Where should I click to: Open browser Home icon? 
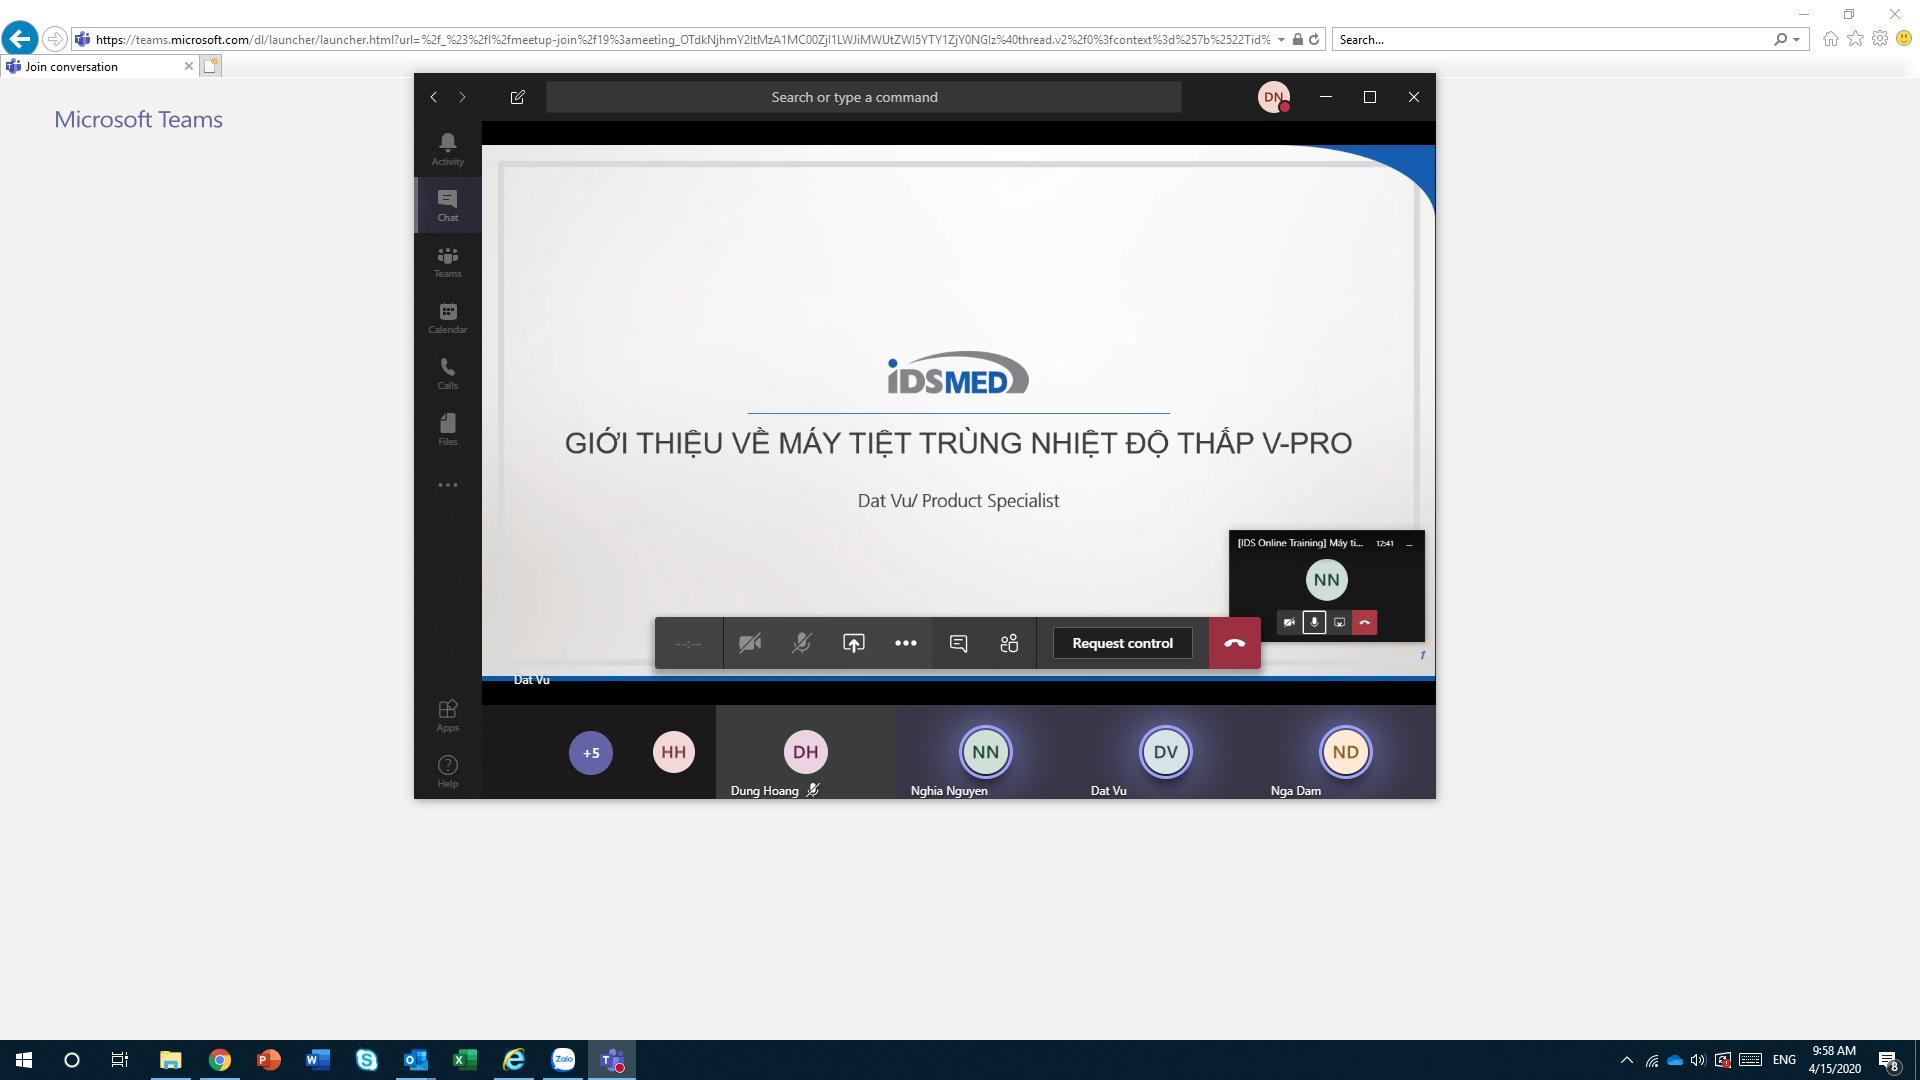point(1830,39)
